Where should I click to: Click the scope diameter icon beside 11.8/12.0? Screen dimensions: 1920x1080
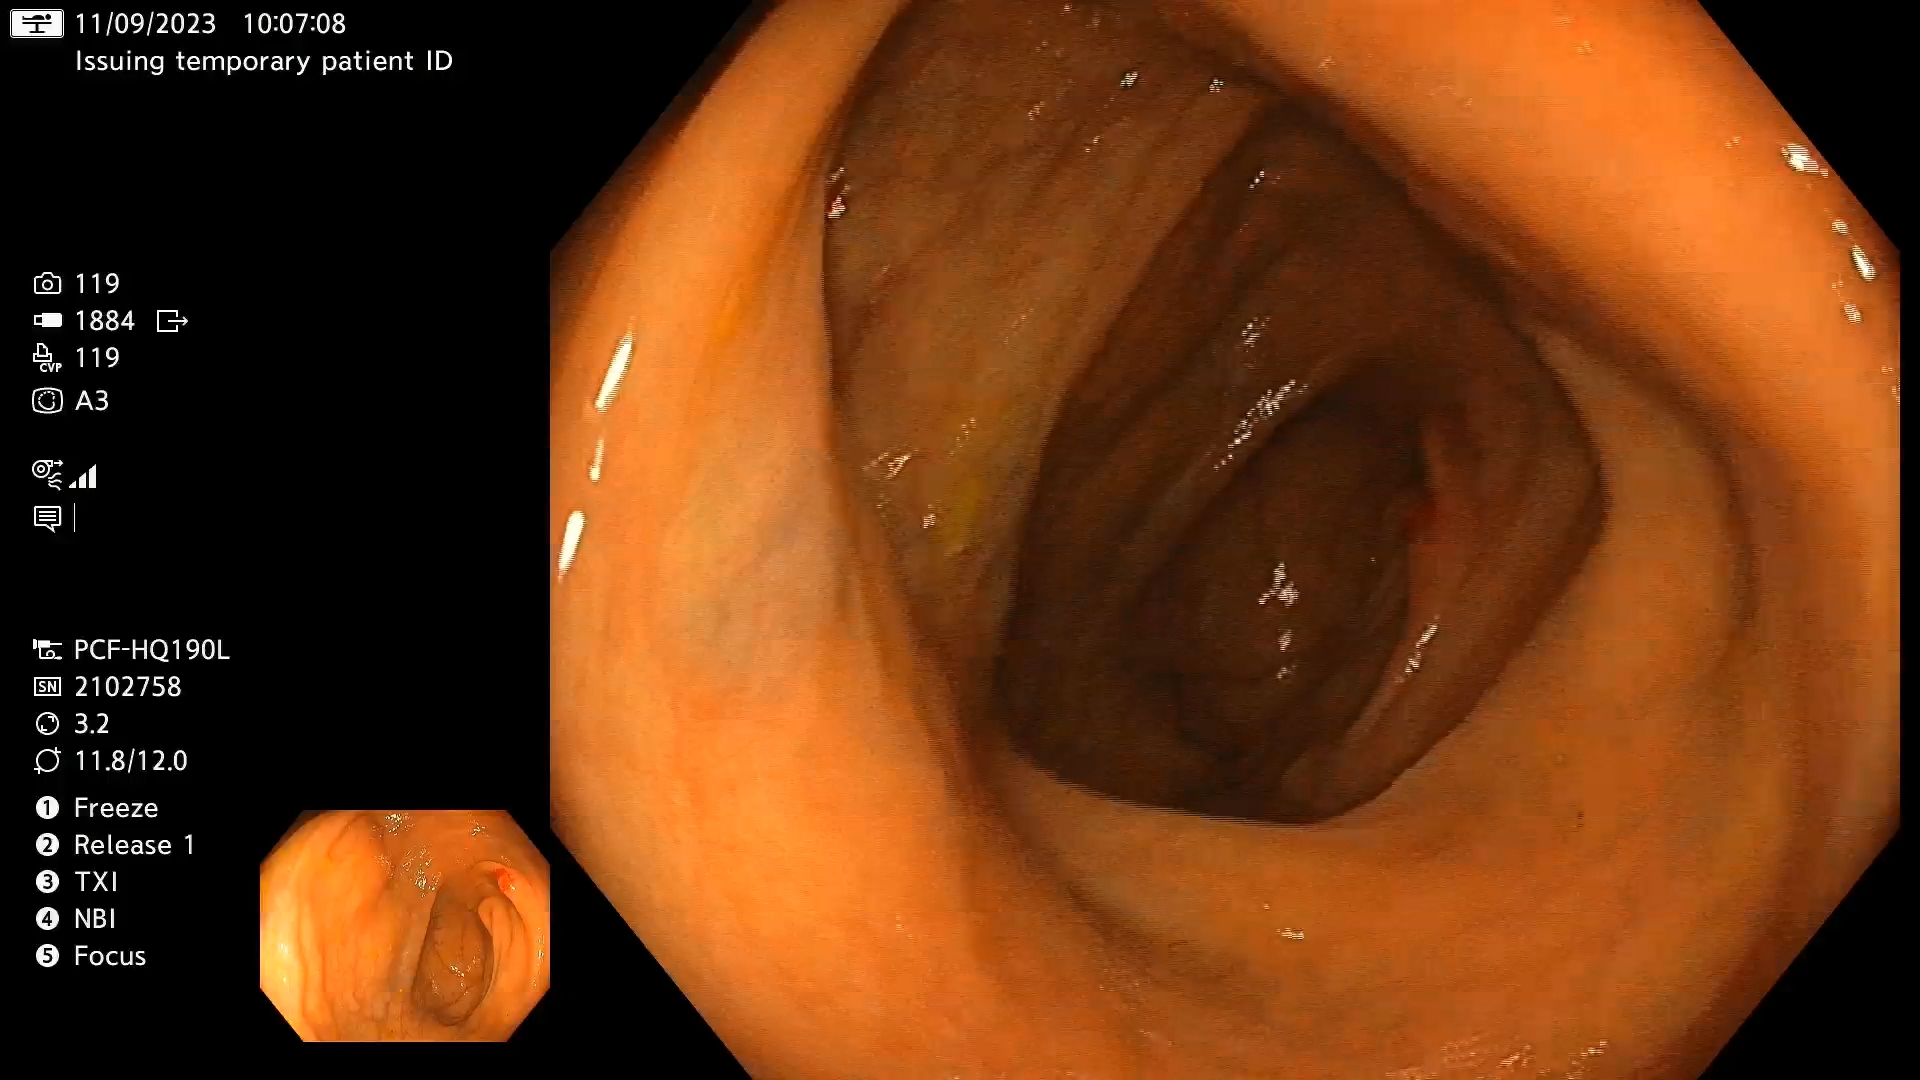47,761
